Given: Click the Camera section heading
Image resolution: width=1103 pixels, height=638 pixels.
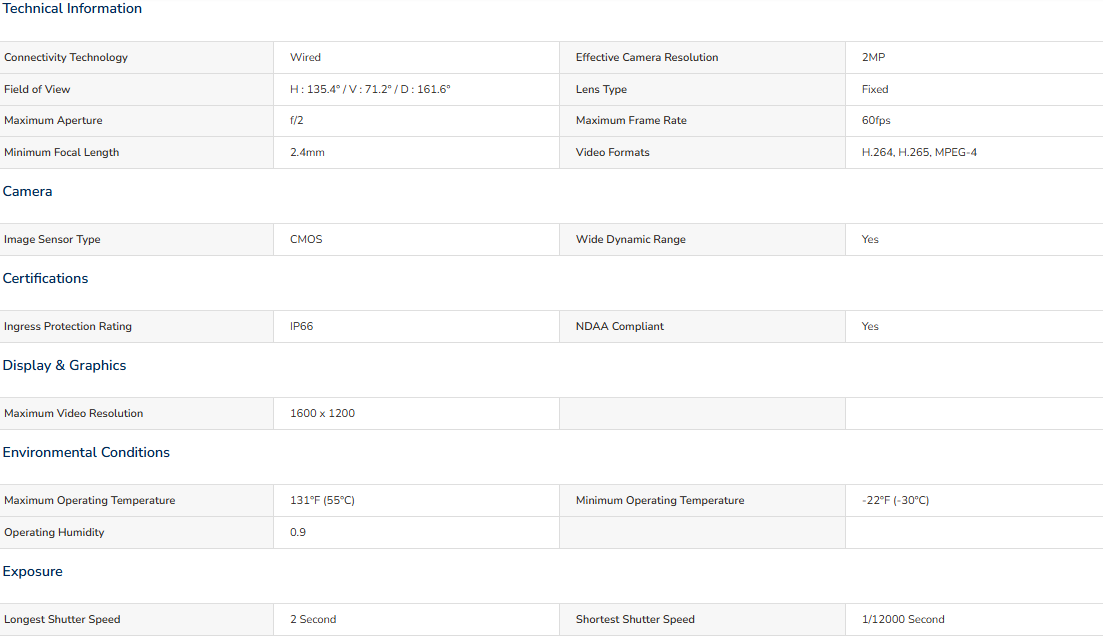Looking at the screenshot, I should 28,191.
